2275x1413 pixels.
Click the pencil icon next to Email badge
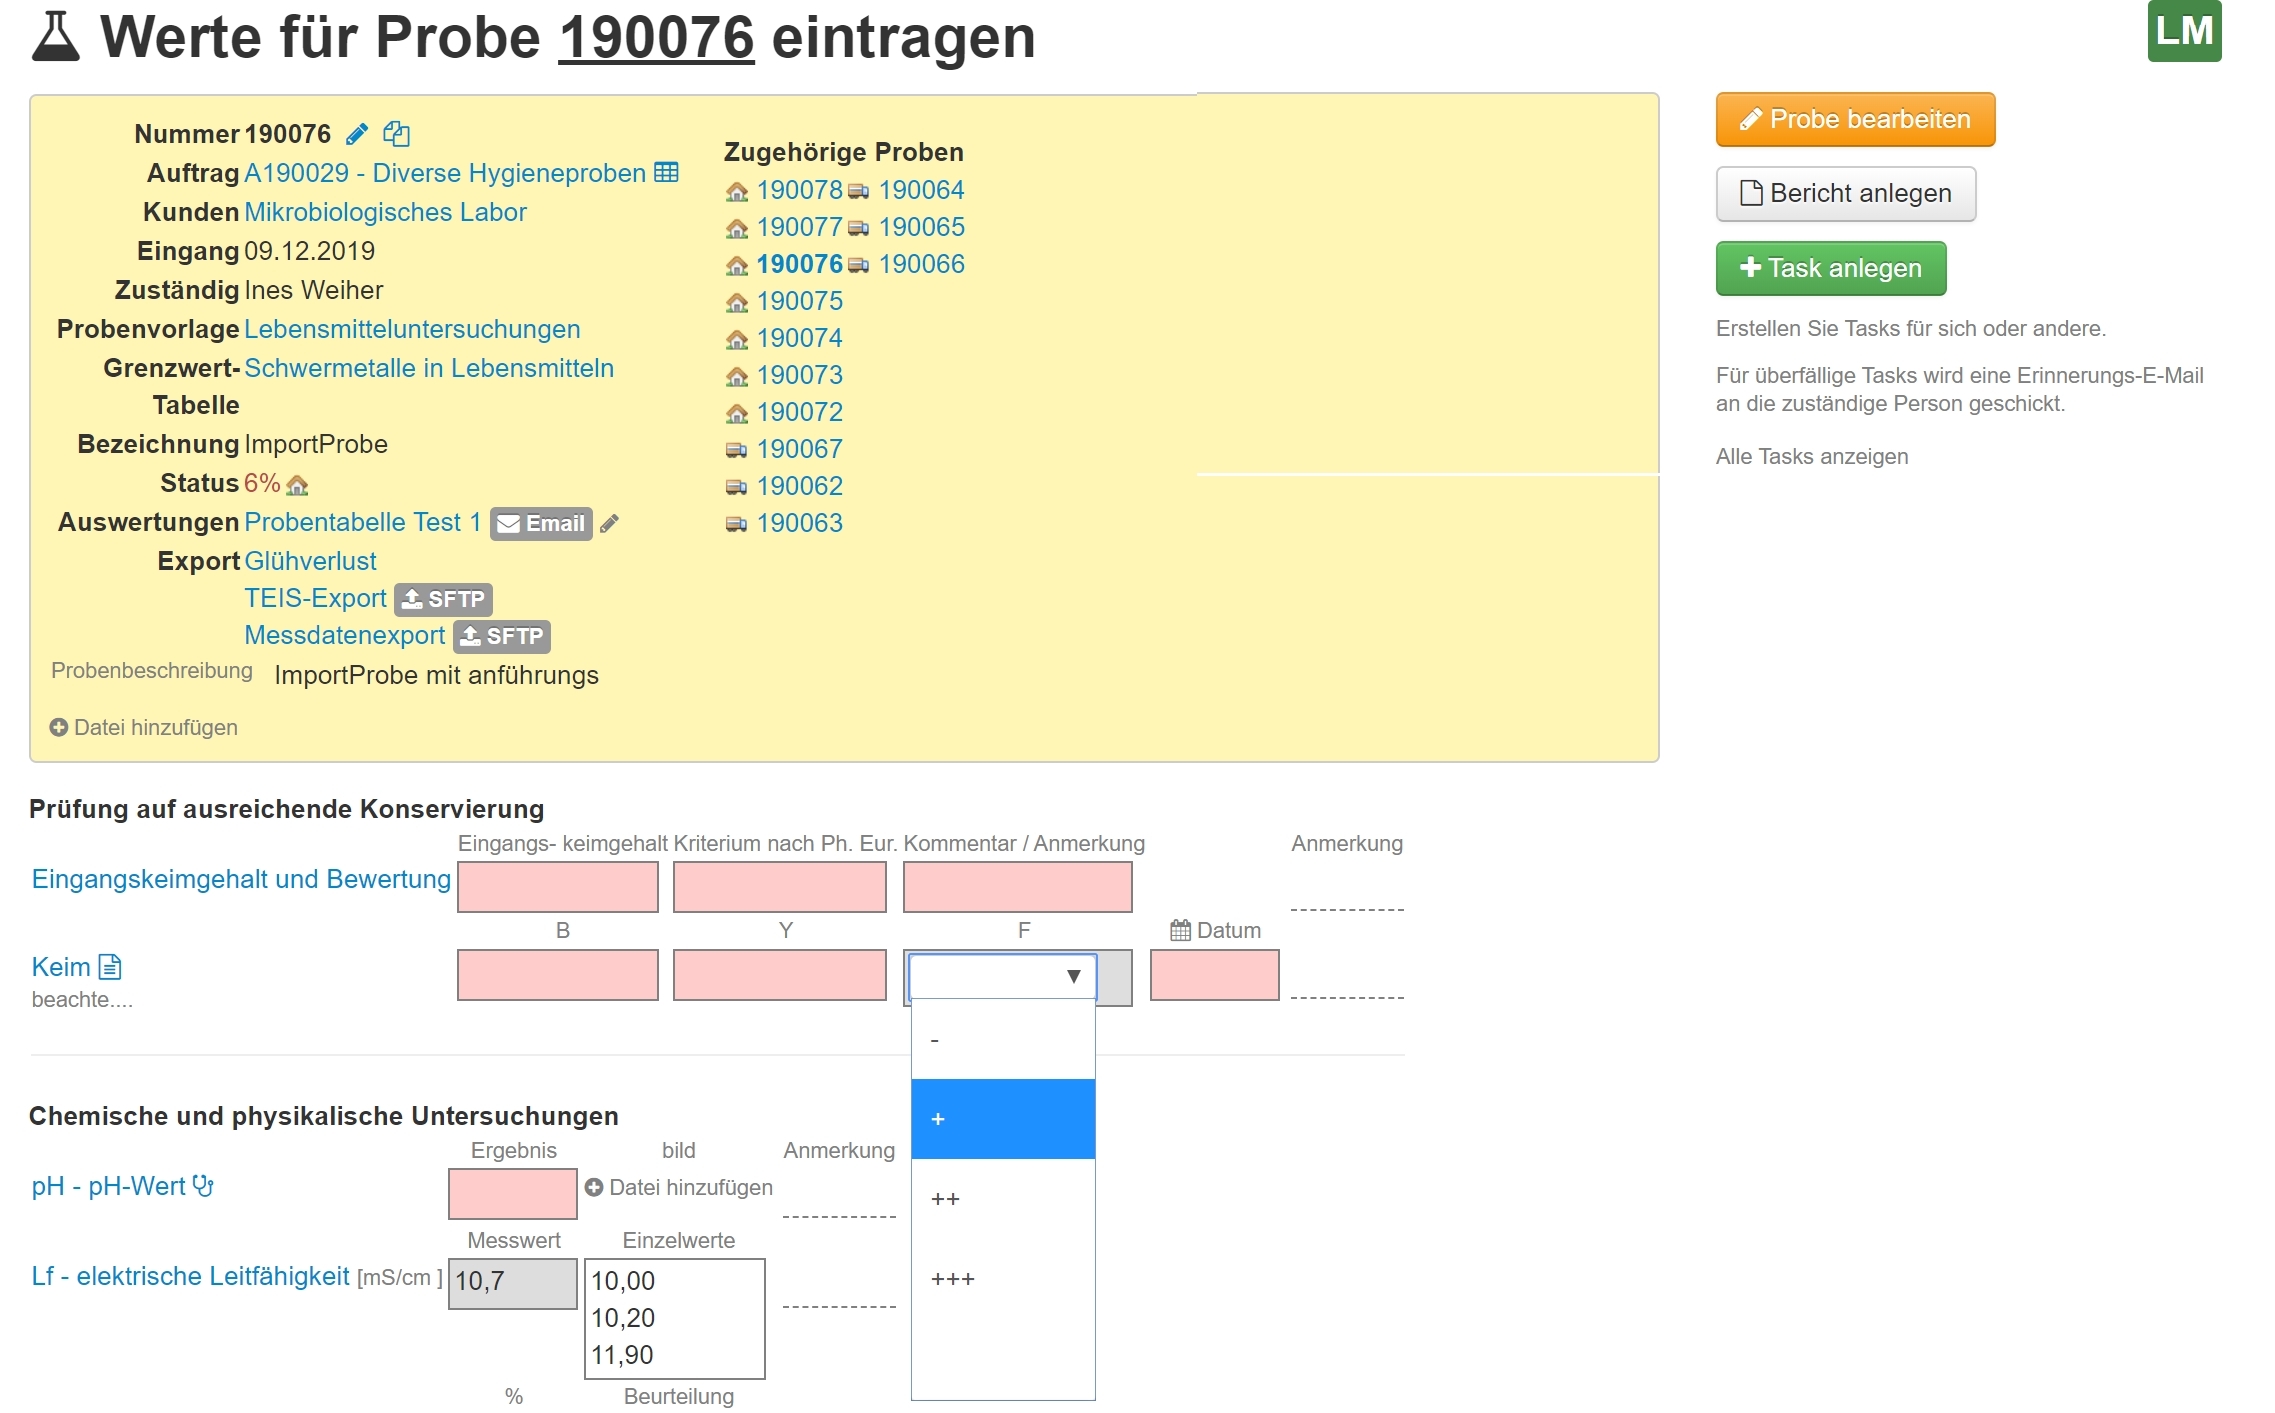click(609, 523)
